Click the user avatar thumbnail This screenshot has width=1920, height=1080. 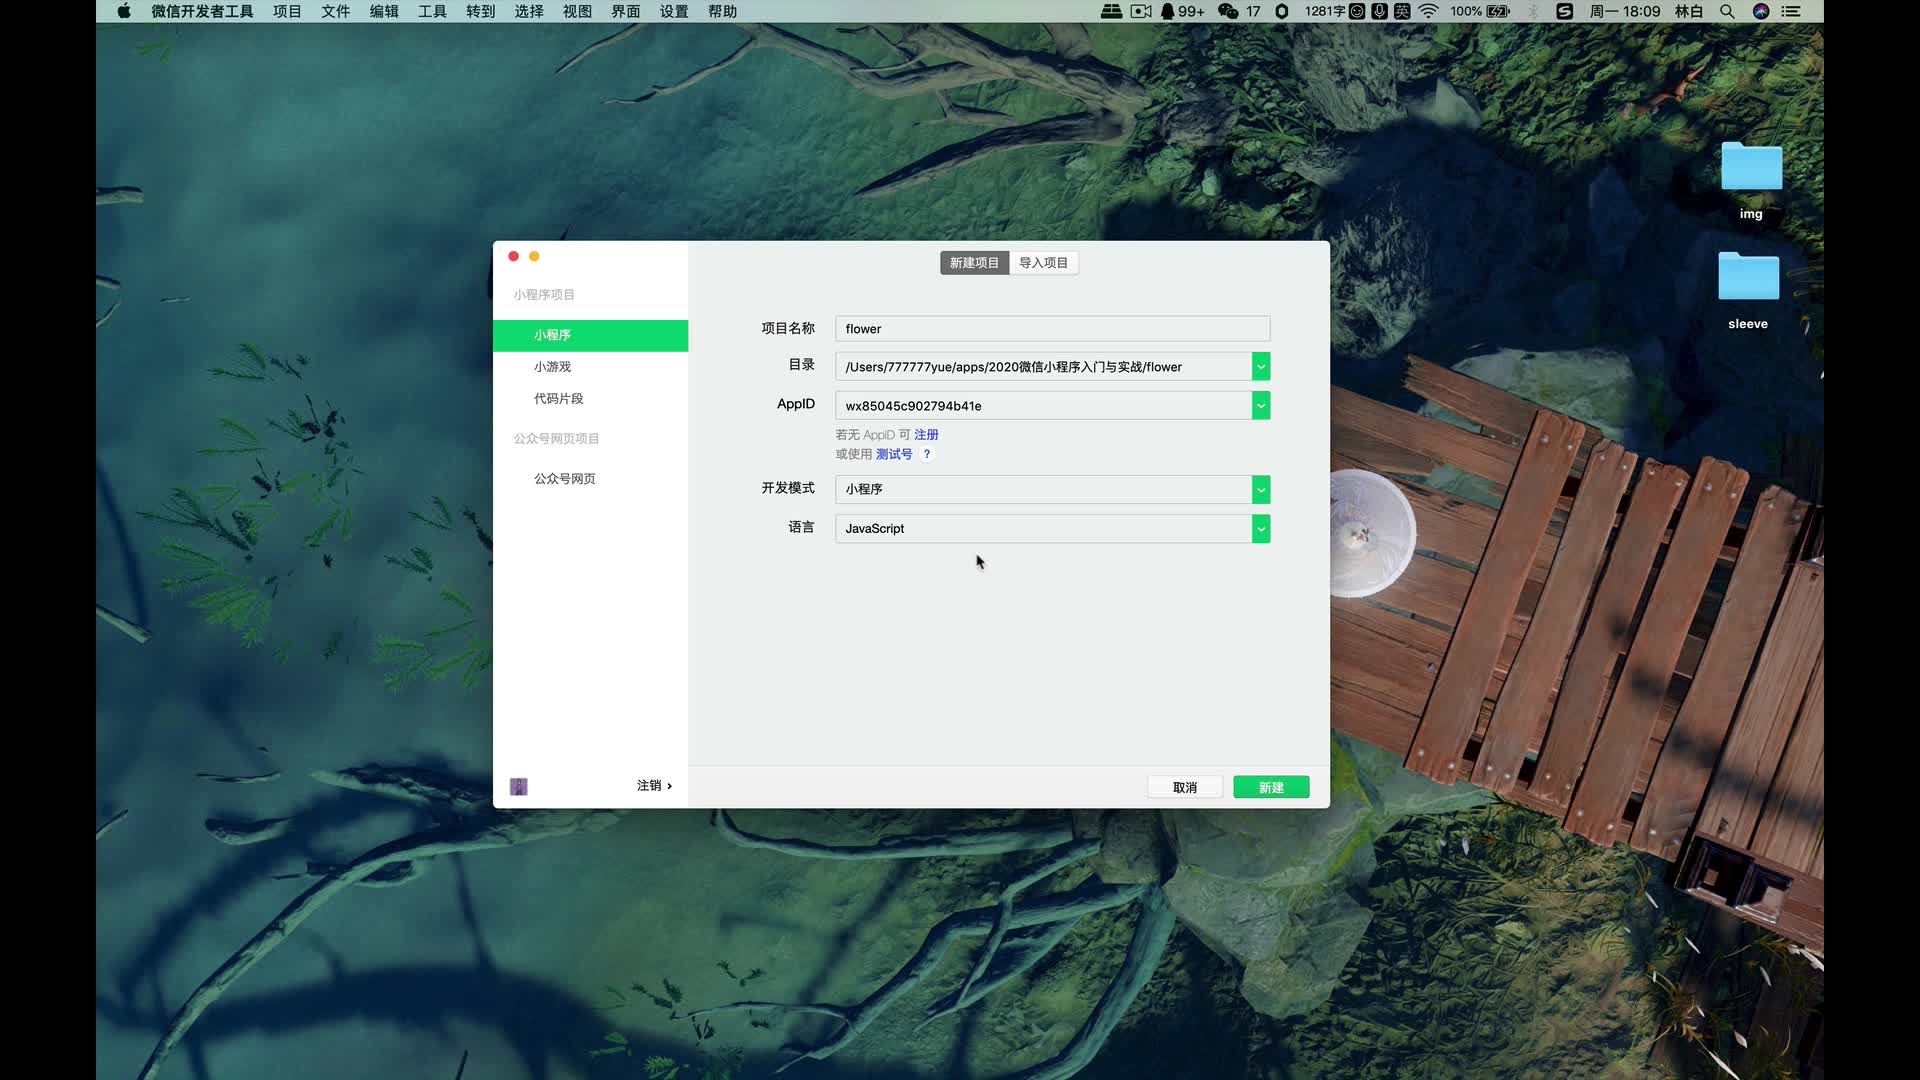point(519,787)
